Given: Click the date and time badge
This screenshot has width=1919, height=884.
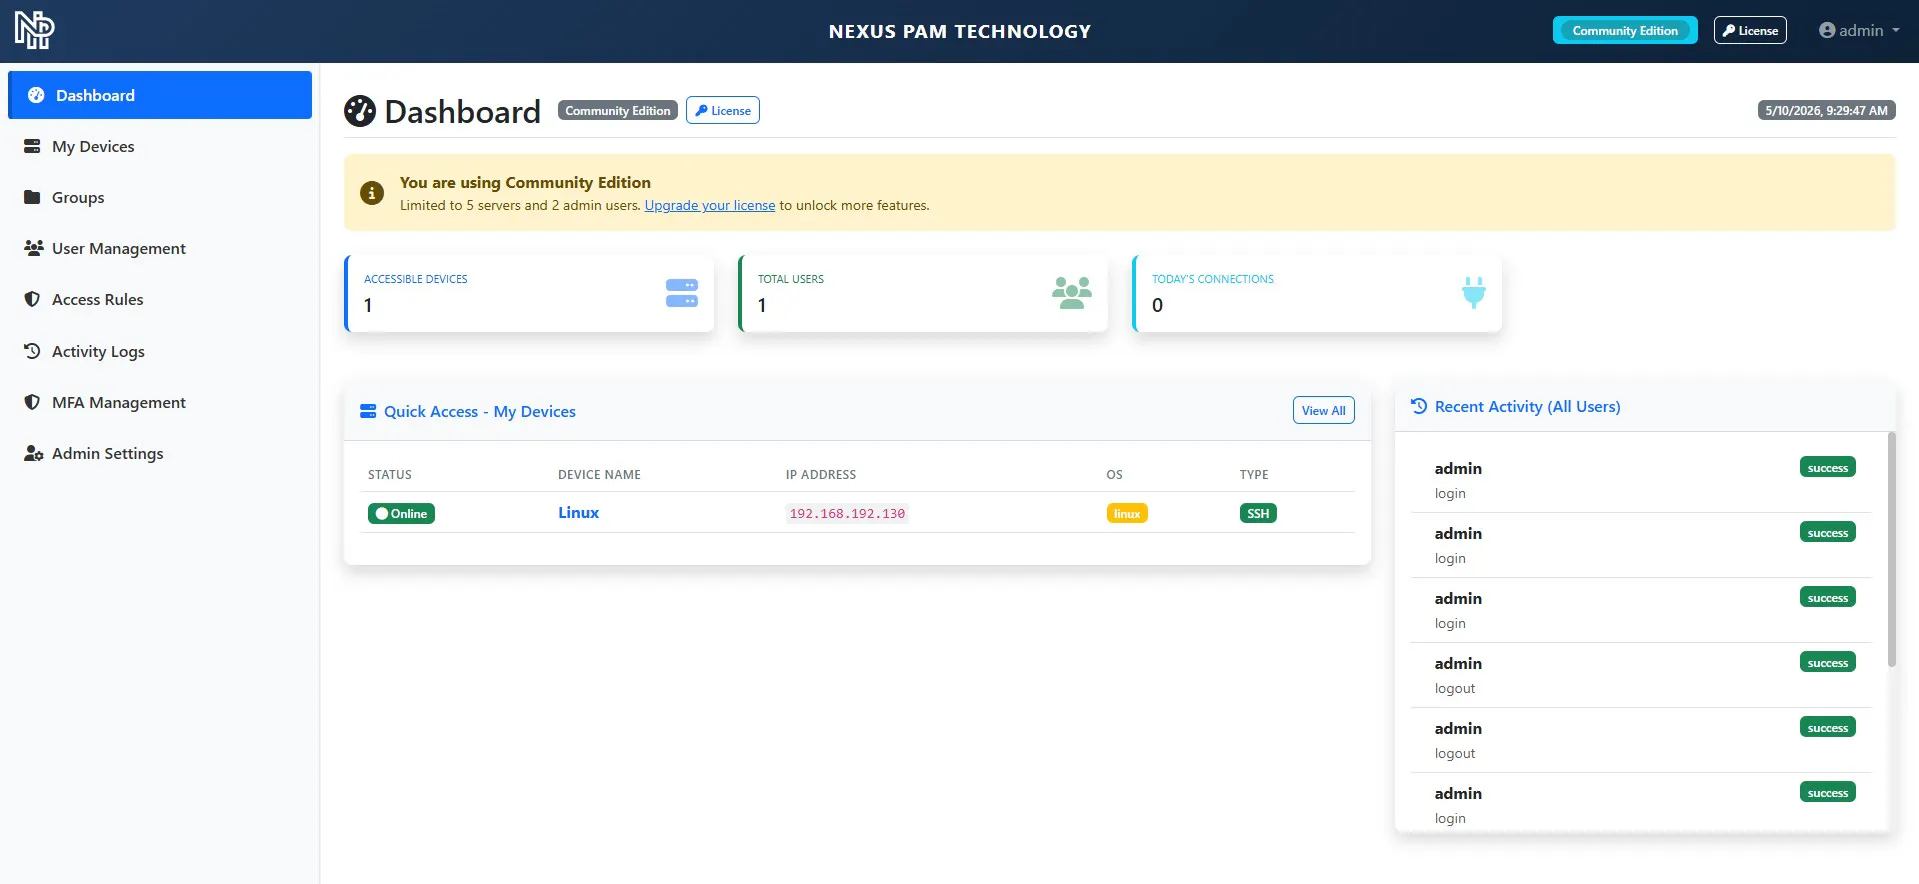Looking at the screenshot, I should [x=1826, y=110].
